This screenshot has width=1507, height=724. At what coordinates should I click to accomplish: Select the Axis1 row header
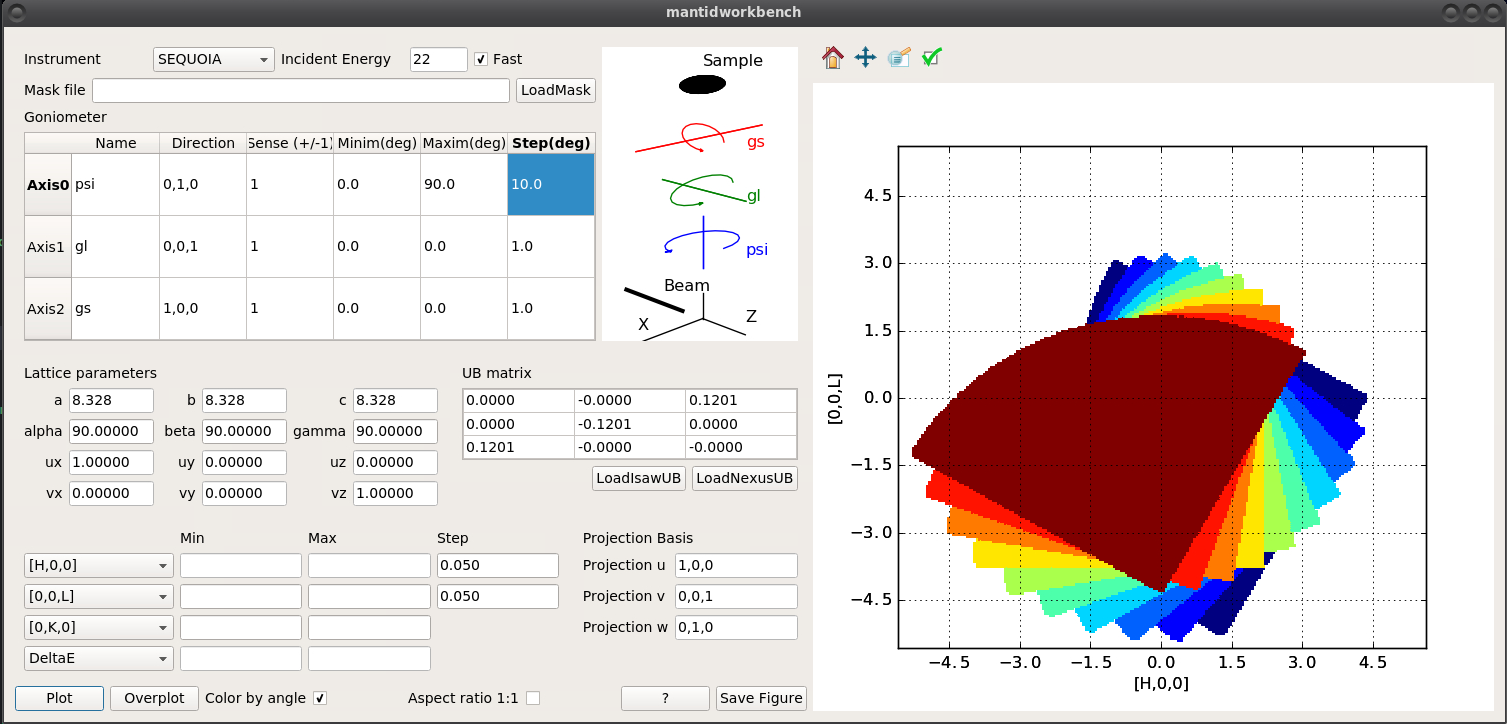click(47, 246)
